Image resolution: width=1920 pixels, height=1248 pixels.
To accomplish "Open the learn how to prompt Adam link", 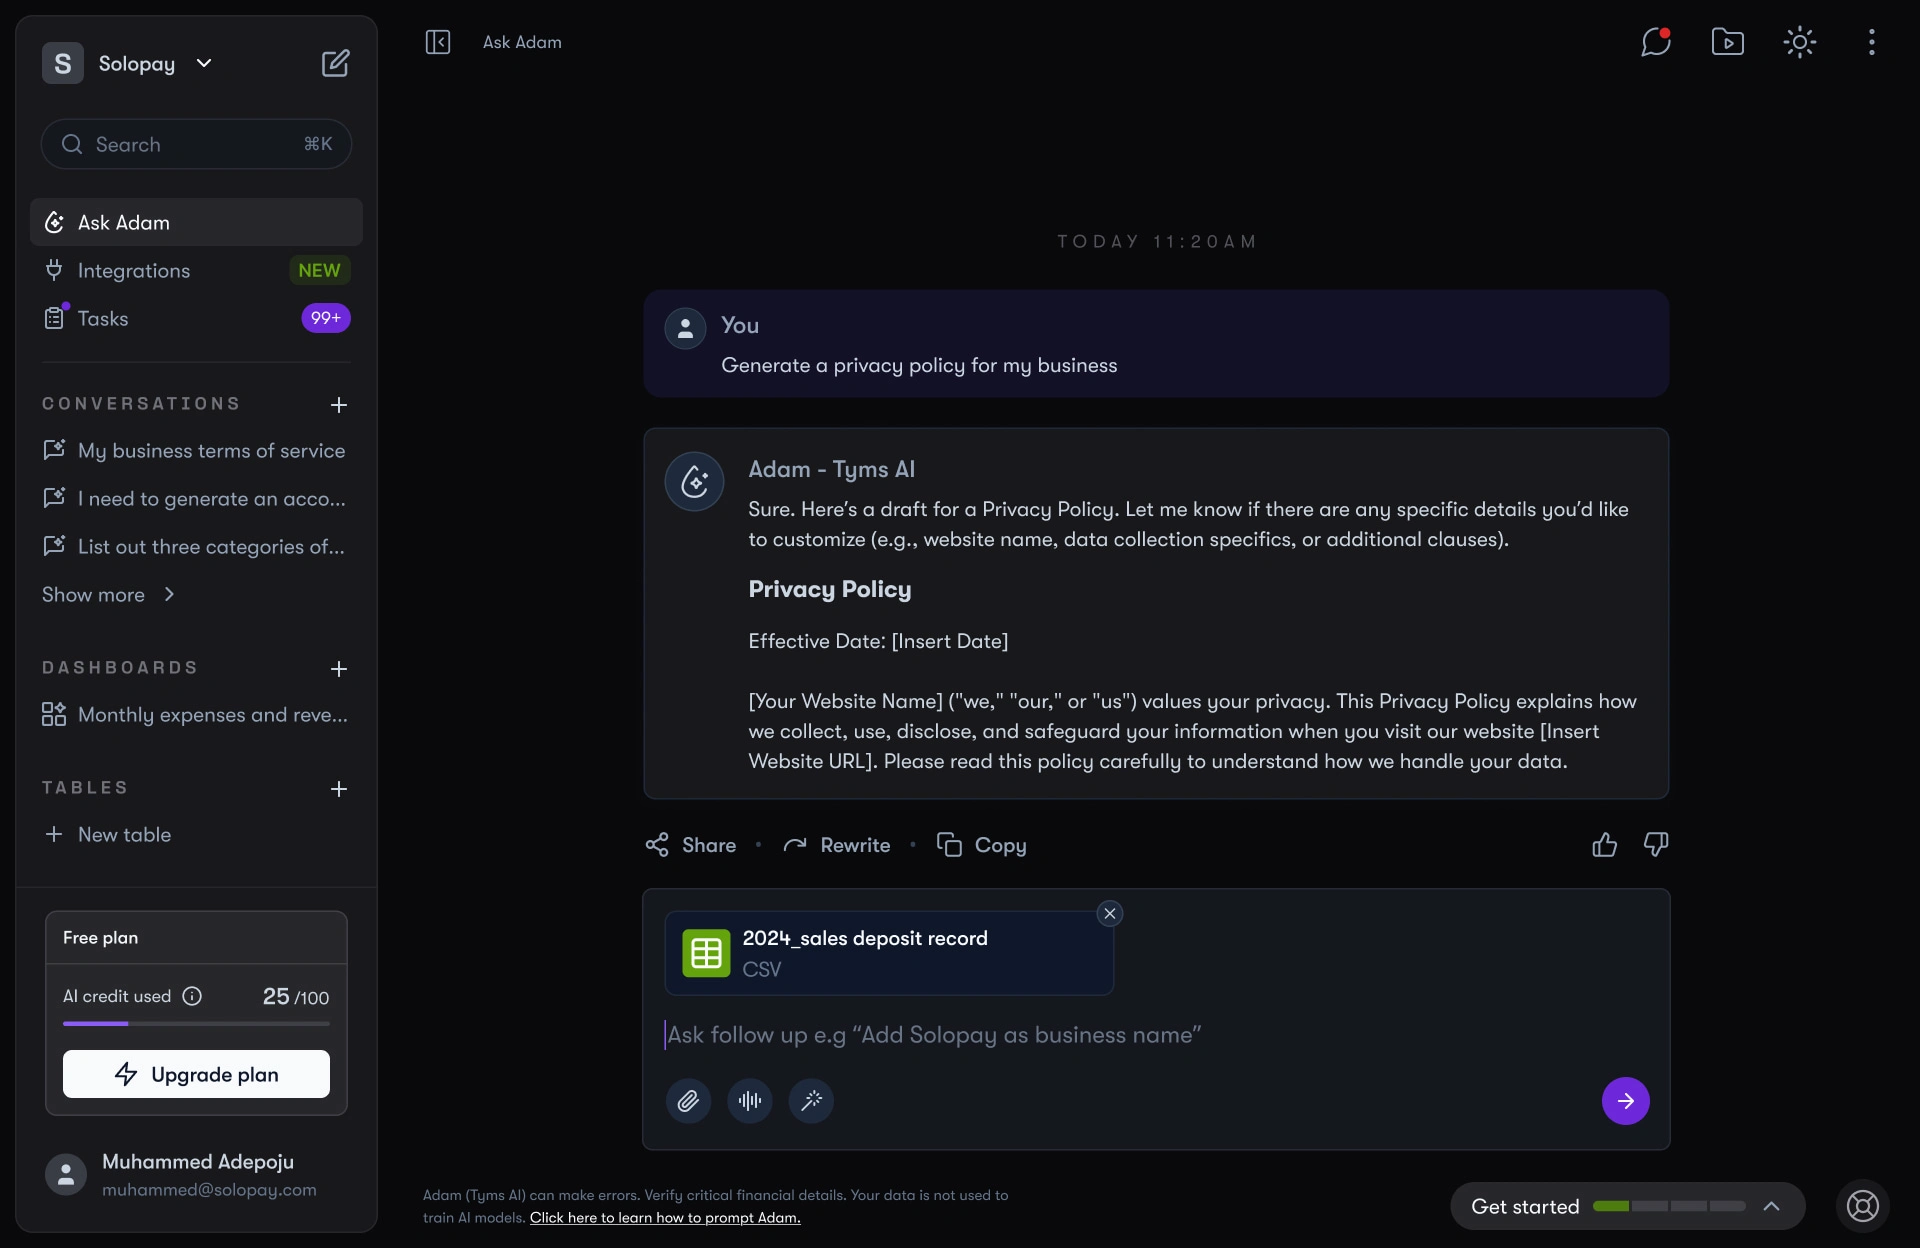I will pos(665,1218).
